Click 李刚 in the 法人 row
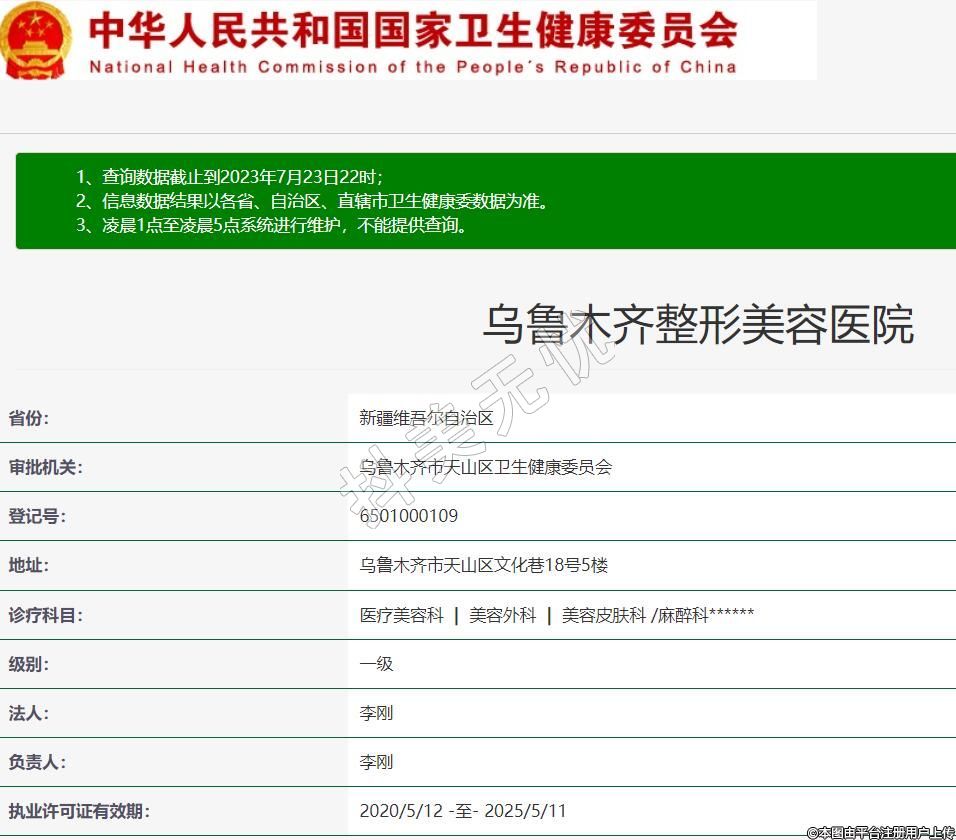The height and width of the screenshot is (840, 956). 377,713
